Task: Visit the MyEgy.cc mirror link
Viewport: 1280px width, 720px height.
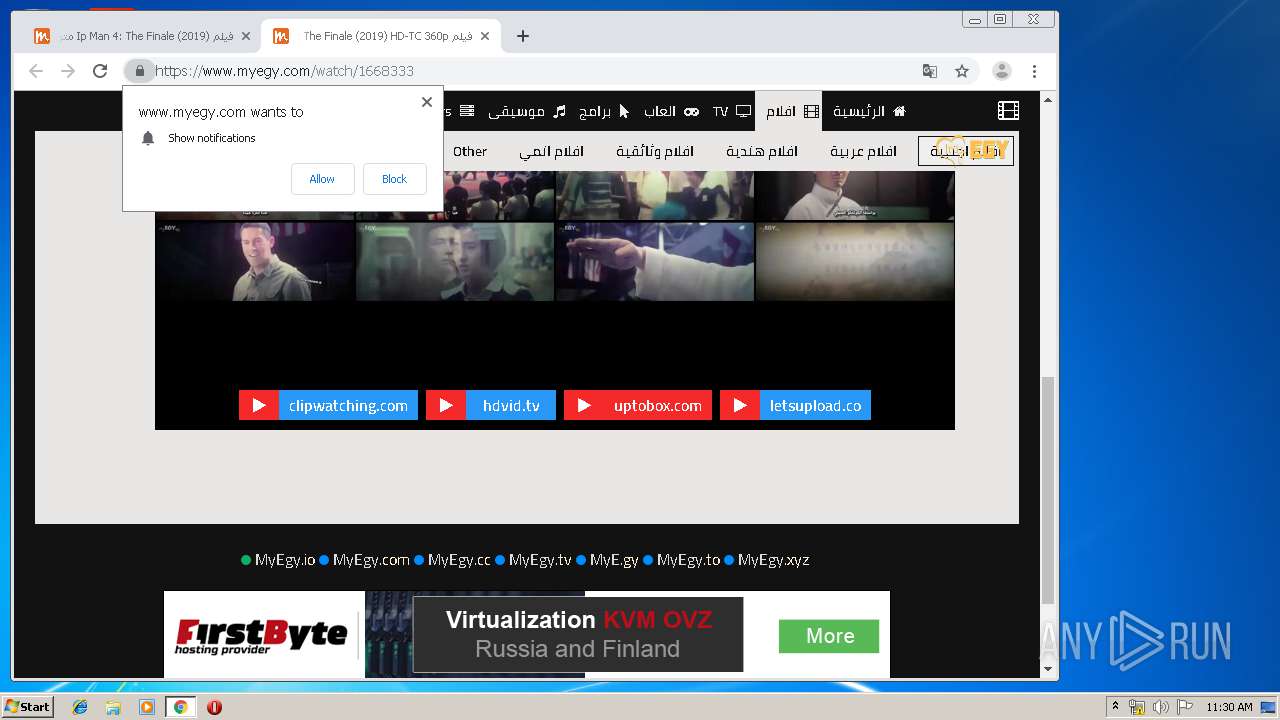Action: 459,560
